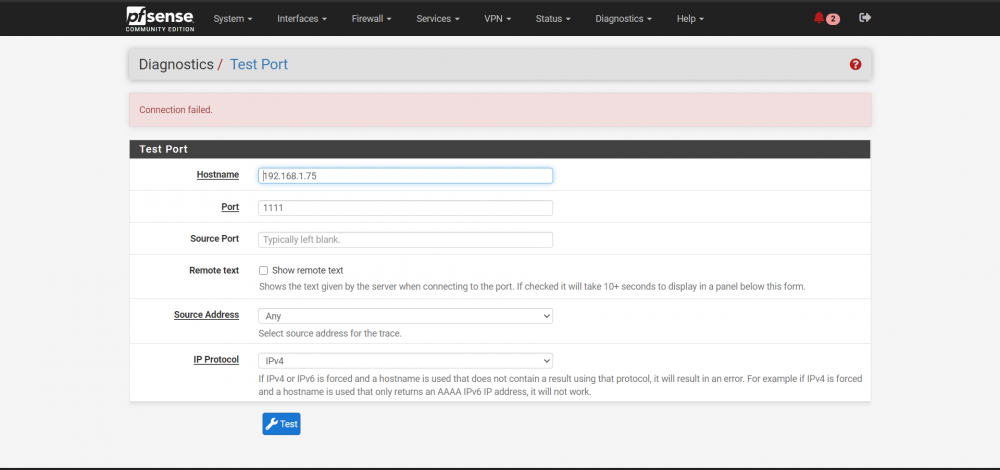Screen dimensions: 1000x470
Task: Open the VPN menu
Action: 497,19
